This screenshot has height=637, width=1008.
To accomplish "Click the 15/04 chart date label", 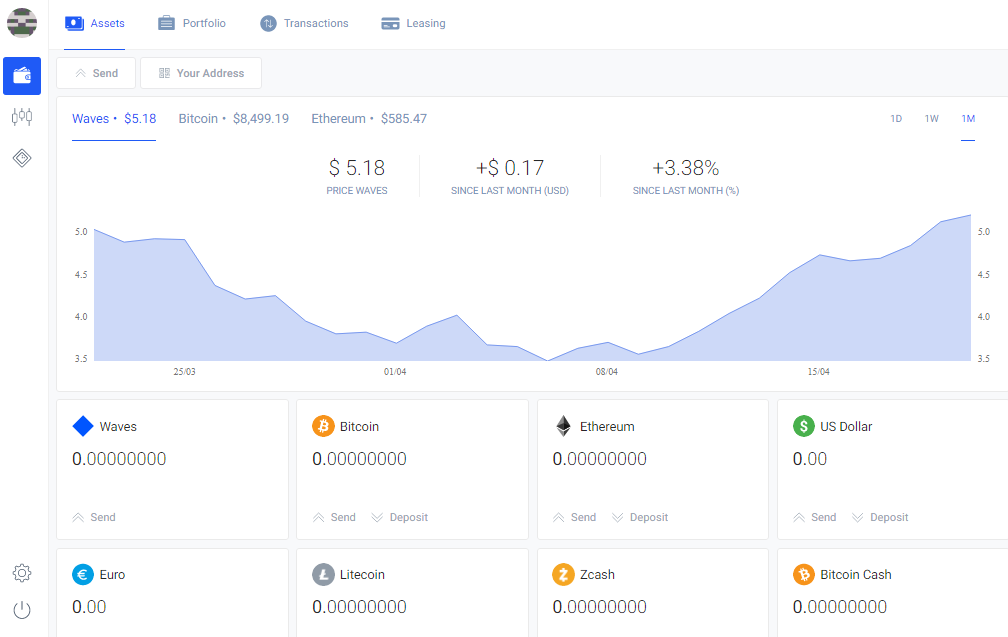I will pyautogui.click(x=818, y=372).
